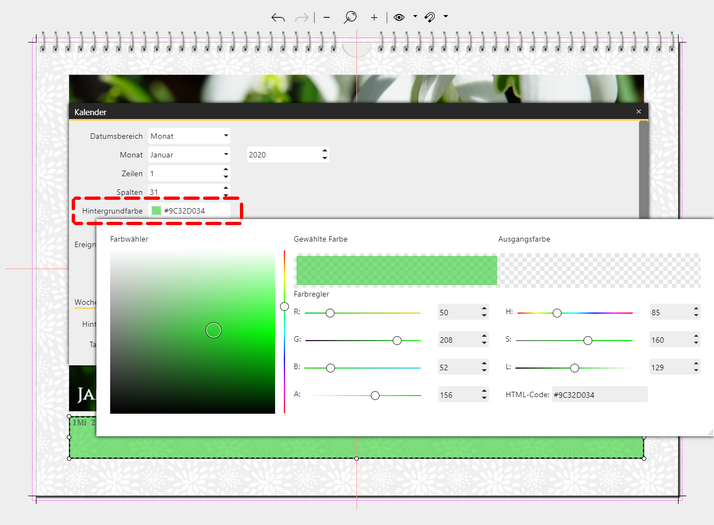The height and width of the screenshot is (525, 714).
Task: Open the Monat dropdown showing Januar
Action: click(x=226, y=155)
